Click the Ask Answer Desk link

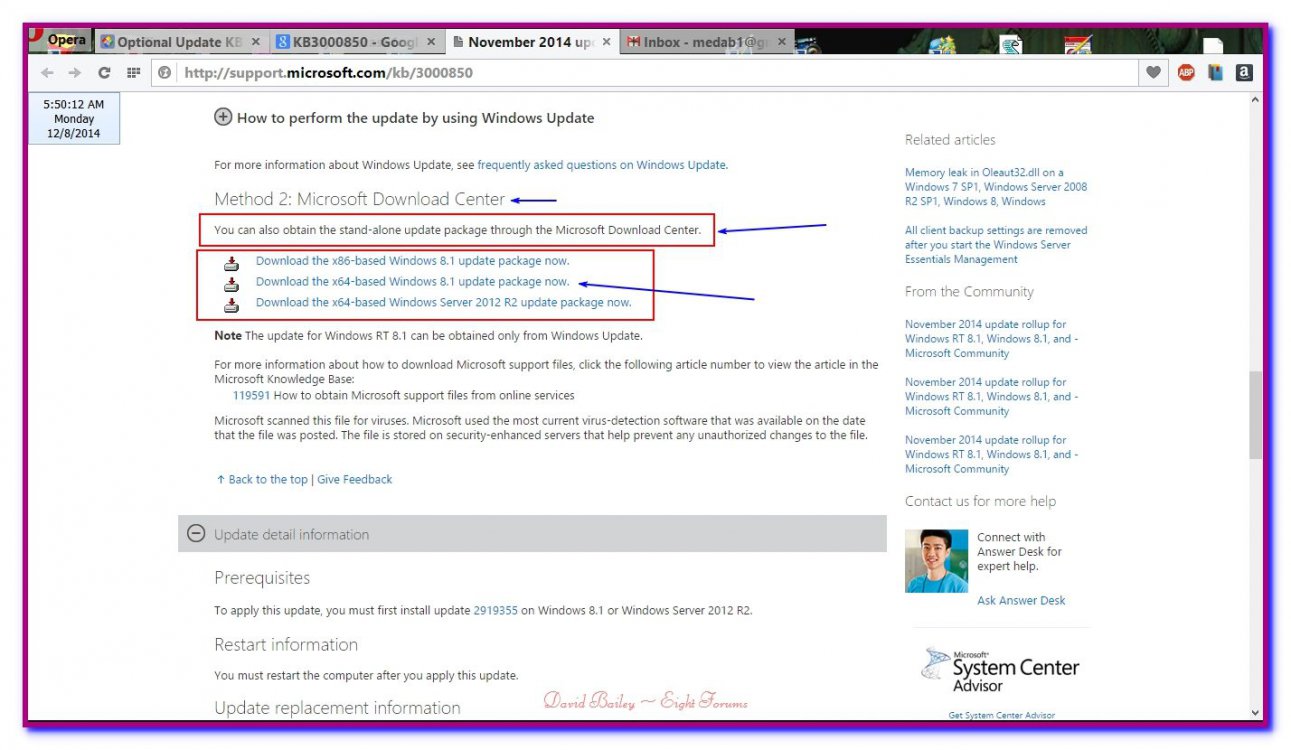coord(1021,601)
